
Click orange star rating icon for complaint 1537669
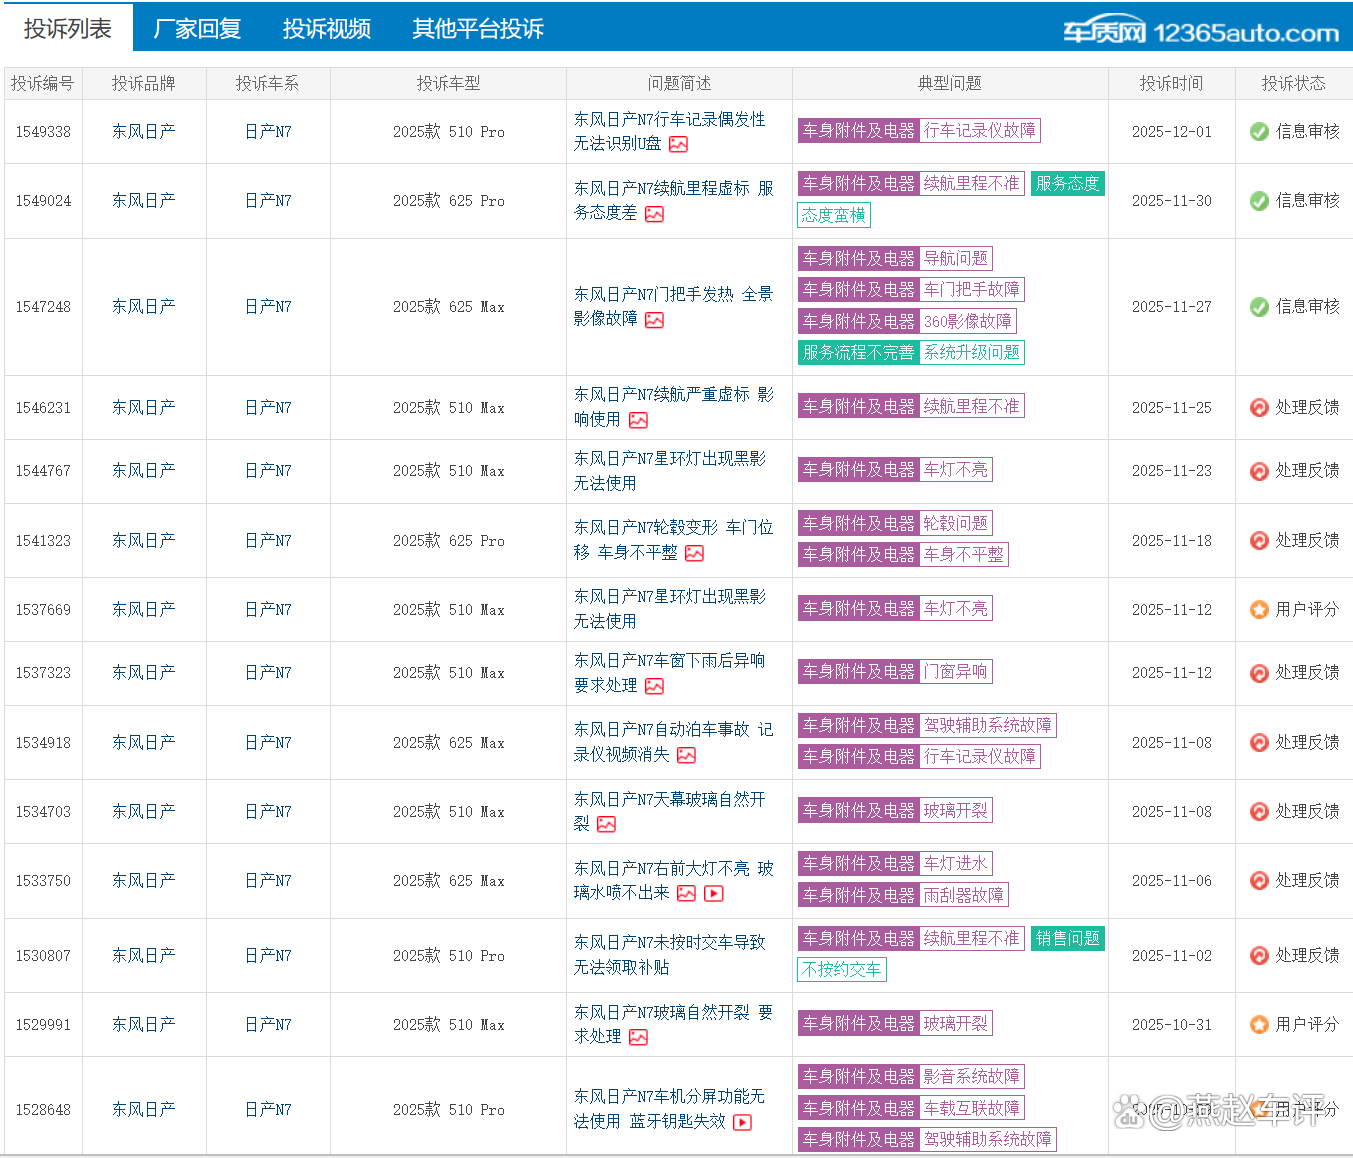(1259, 610)
